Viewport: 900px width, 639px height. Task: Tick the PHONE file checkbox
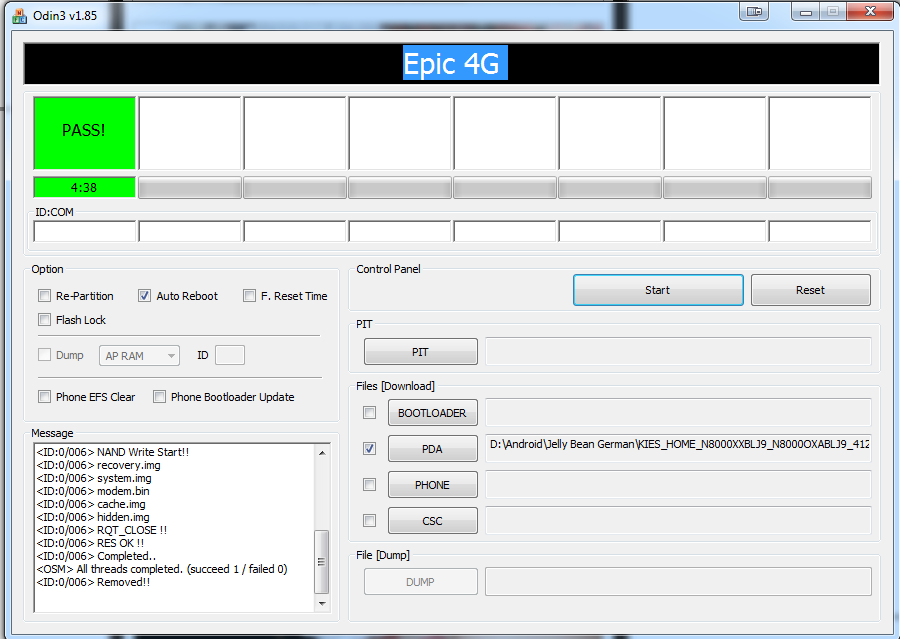(370, 485)
